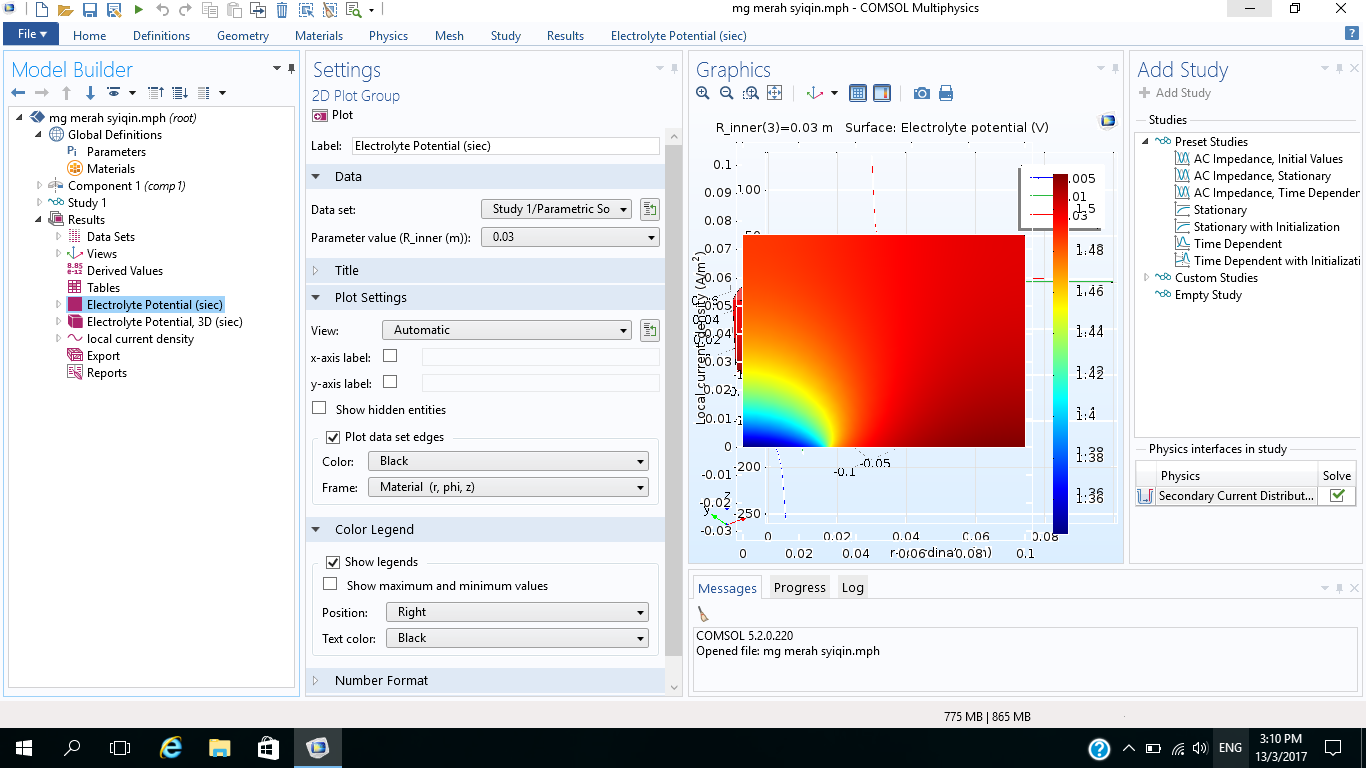Go to source icon next to Data set
The image size is (1366, 768).
pos(650,209)
